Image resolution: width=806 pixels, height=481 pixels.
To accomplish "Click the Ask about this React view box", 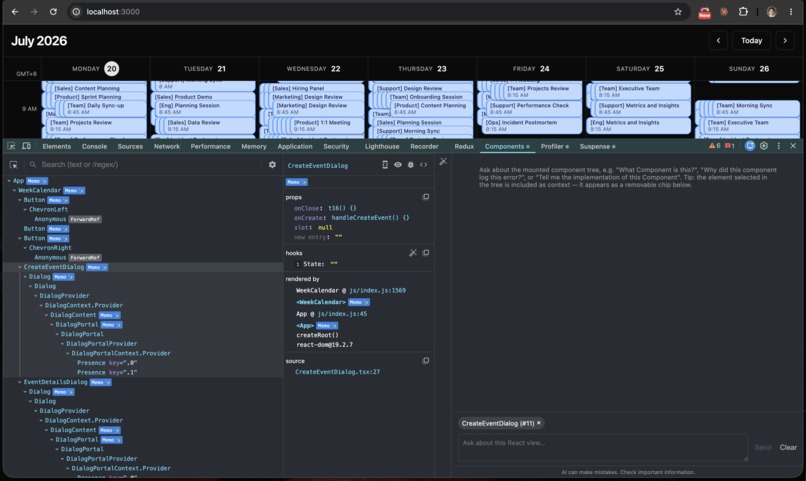I will click(x=603, y=447).
